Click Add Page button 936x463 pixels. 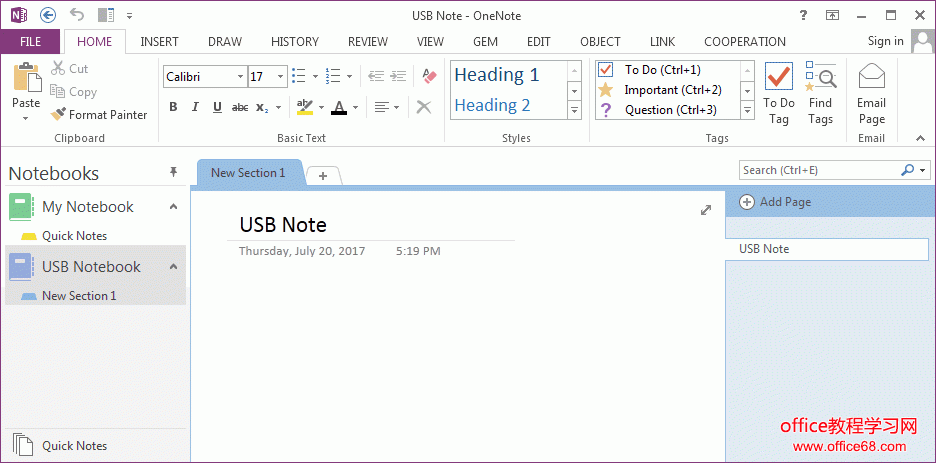(x=775, y=202)
